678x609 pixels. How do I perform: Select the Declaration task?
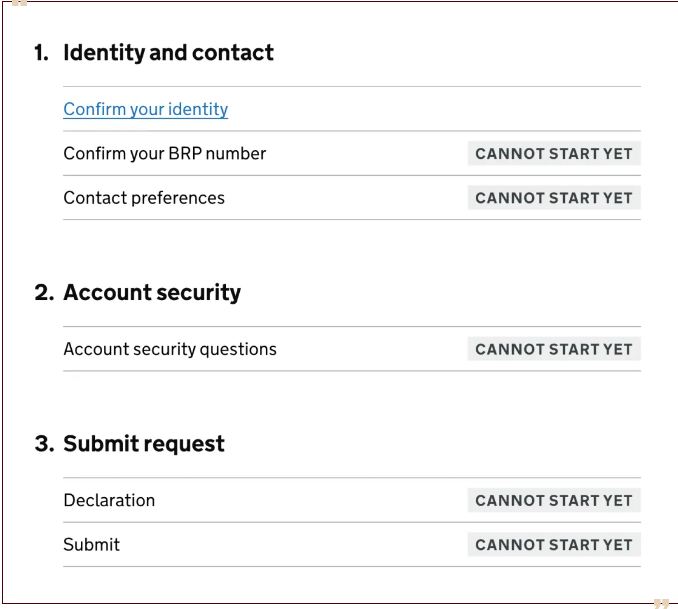coord(109,500)
